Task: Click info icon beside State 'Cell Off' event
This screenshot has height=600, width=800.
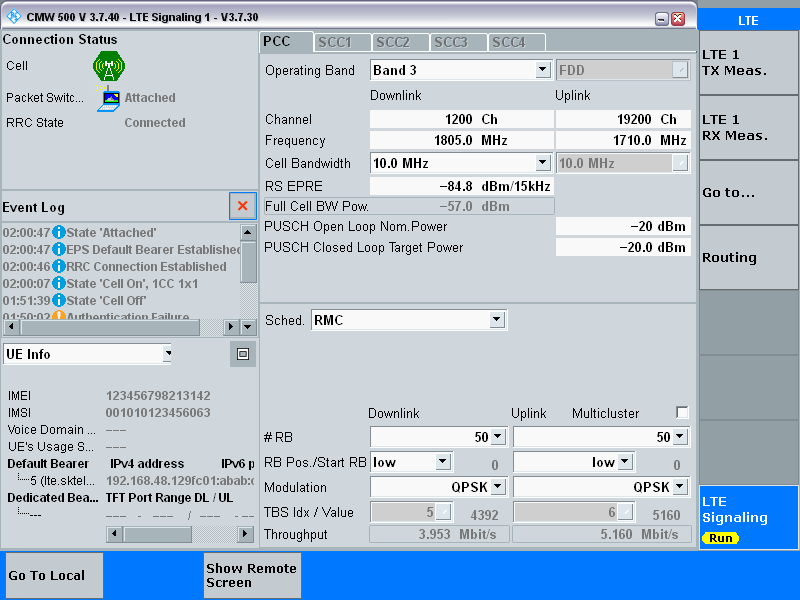Action: click(x=59, y=300)
